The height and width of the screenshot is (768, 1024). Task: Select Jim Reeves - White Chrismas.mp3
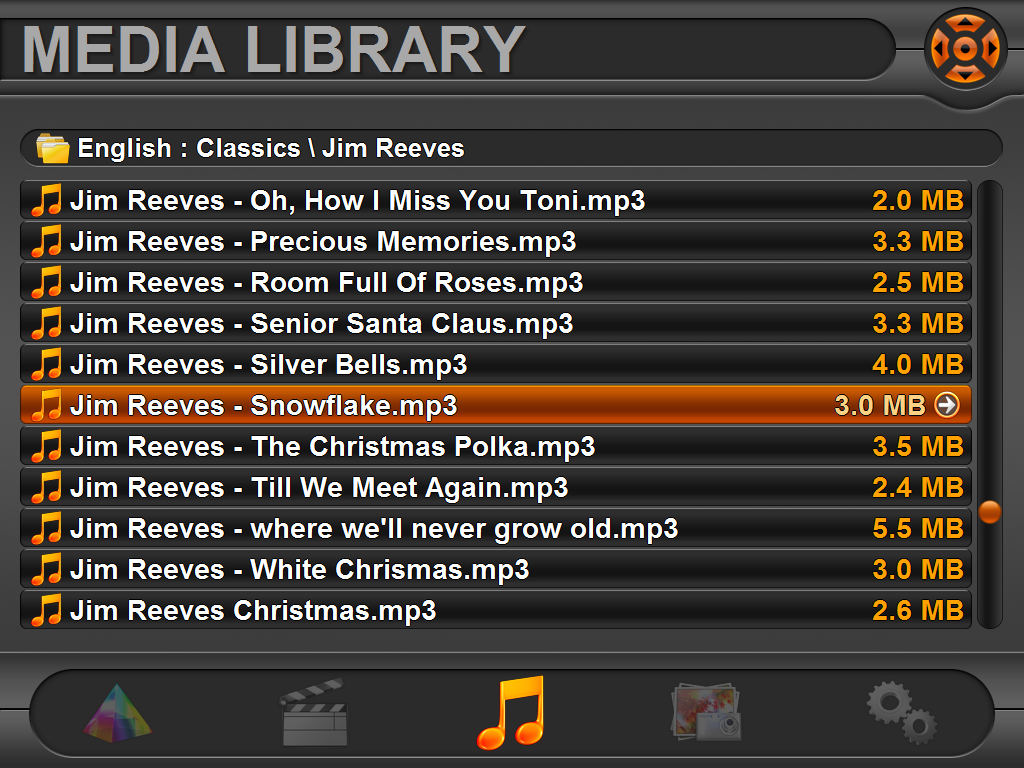(496, 569)
